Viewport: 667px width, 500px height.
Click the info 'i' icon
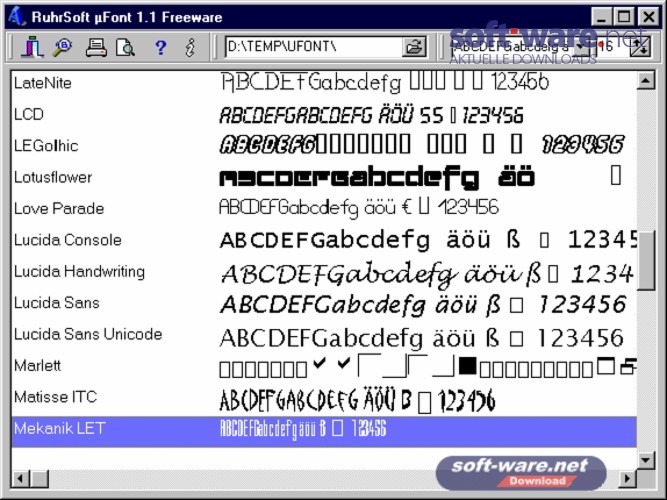pyautogui.click(x=191, y=47)
